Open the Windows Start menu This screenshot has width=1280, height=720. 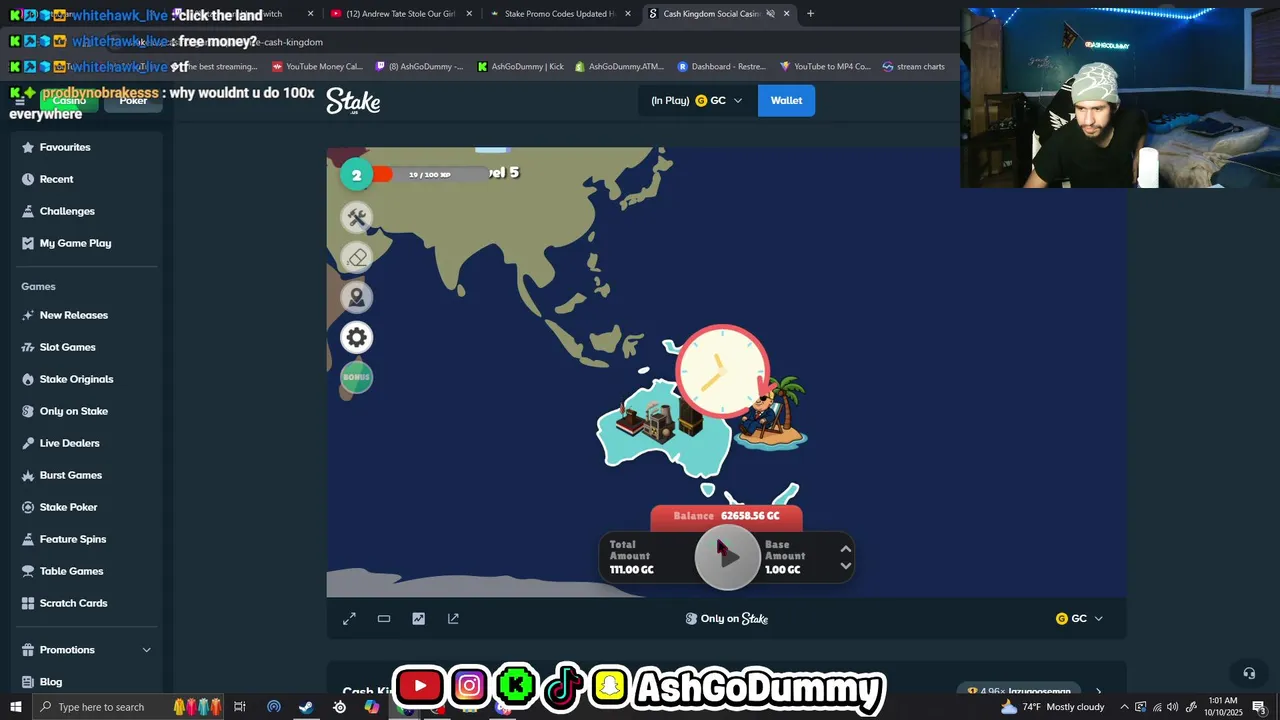coord(15,707)
